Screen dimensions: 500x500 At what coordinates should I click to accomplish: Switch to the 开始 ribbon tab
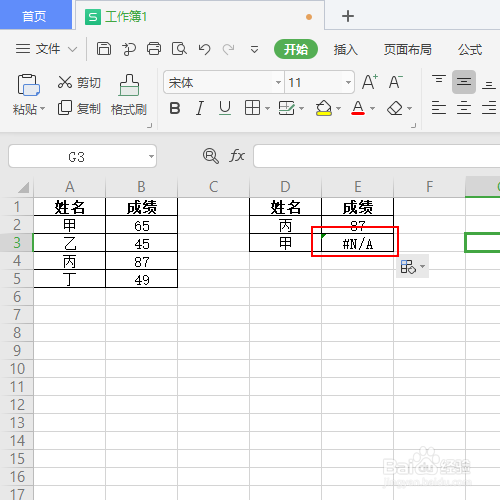[x=296, y=49]
